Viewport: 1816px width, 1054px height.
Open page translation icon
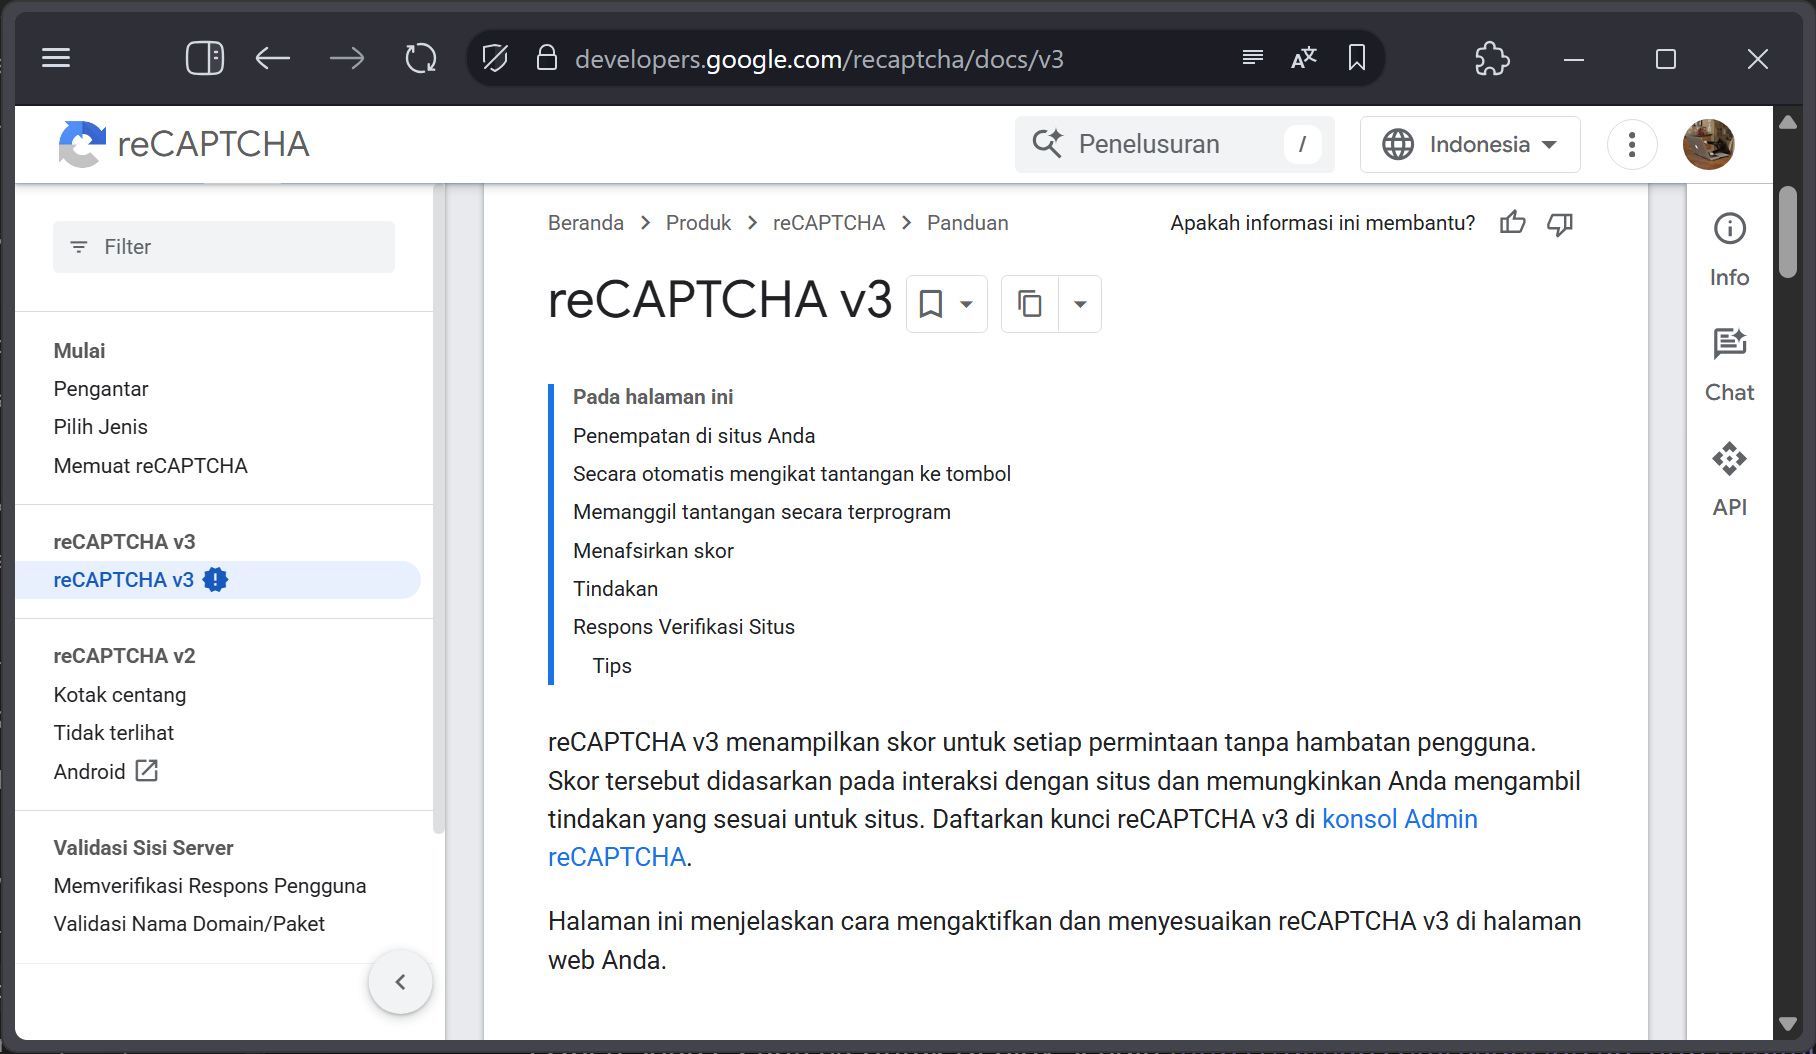(x=1304, y=58)
